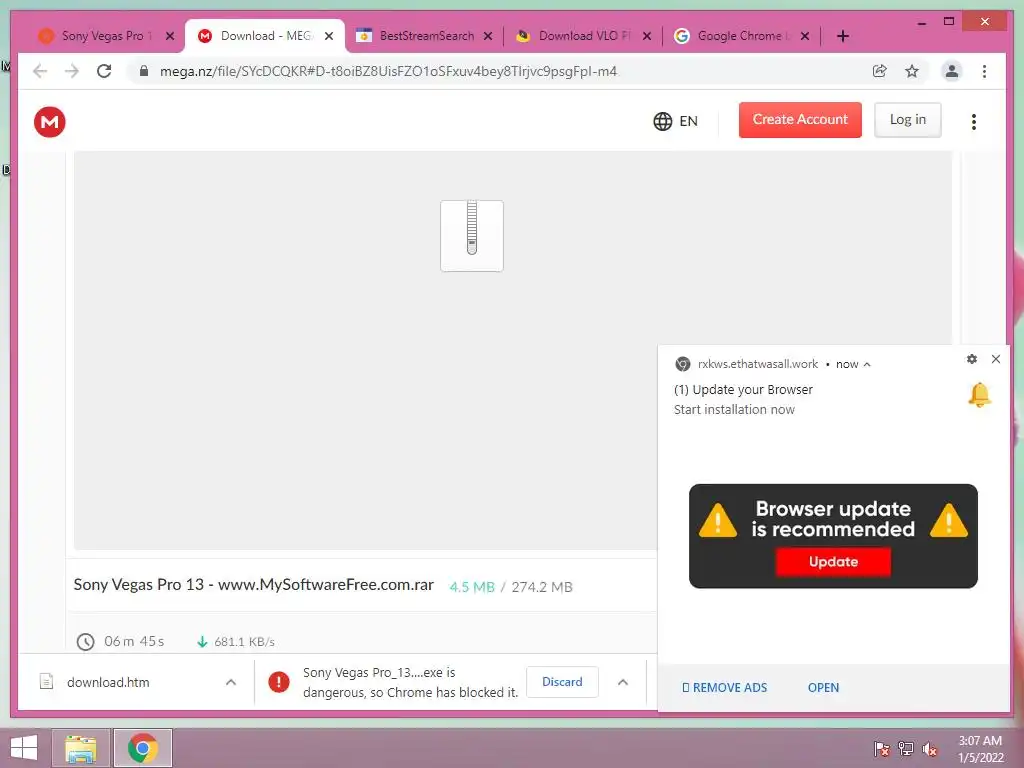Open Chrome profile avatar icon
Image resolution: width=1024 pixels, height=768 pixels.
point(952,71)
